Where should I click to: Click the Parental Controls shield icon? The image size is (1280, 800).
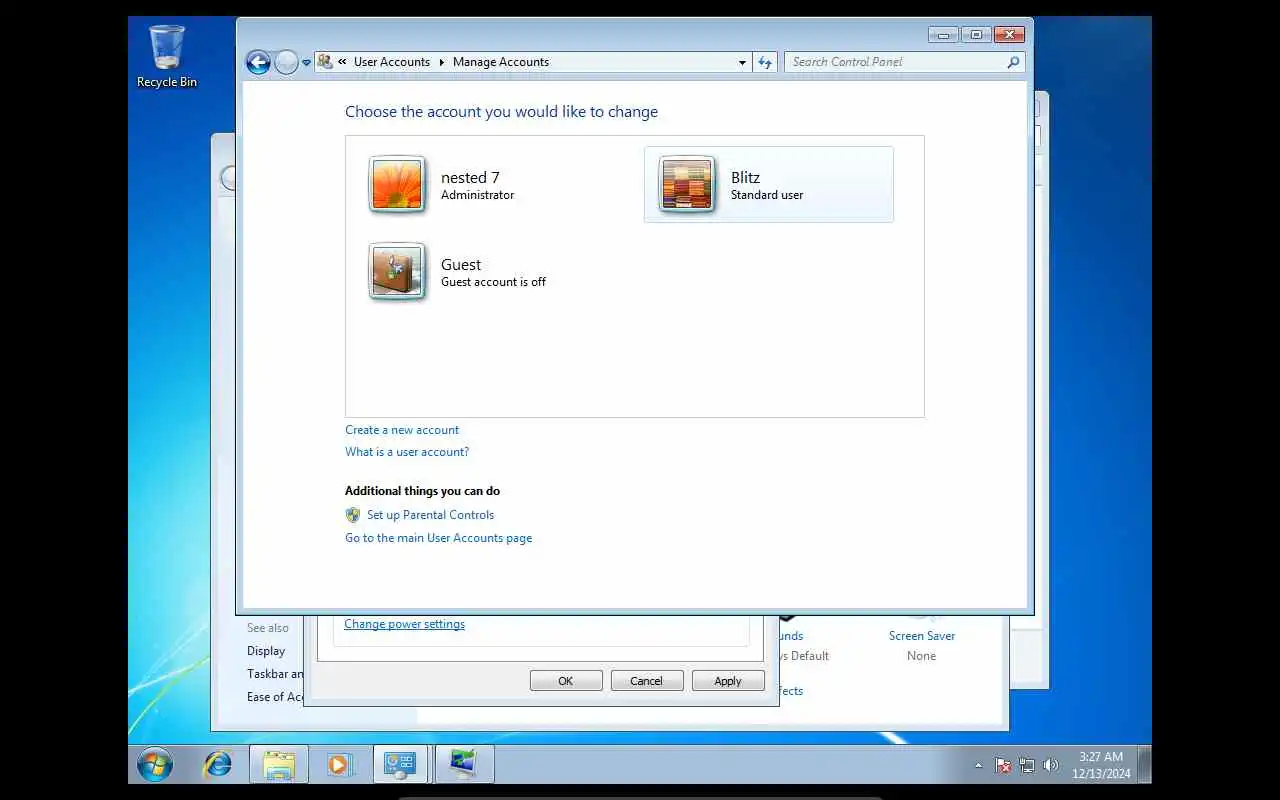pos(353,515)
